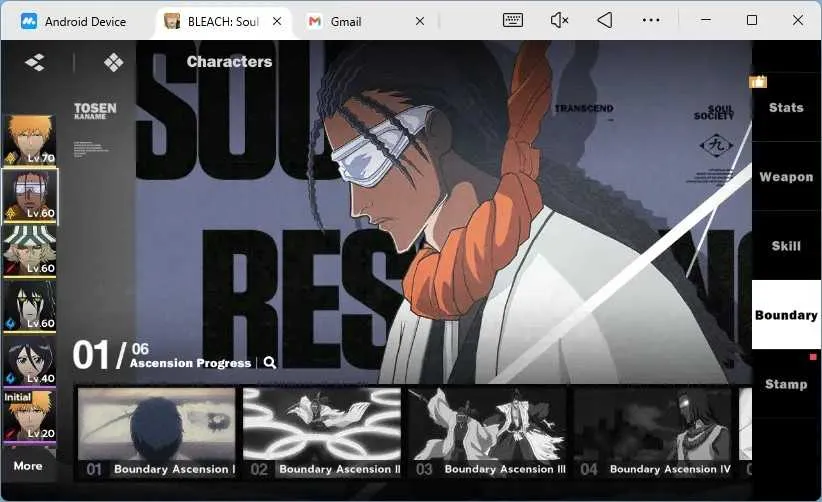822x502 pixels.
Task: Open Boundary Ascension I card
Action: click(x=157, y=433)
